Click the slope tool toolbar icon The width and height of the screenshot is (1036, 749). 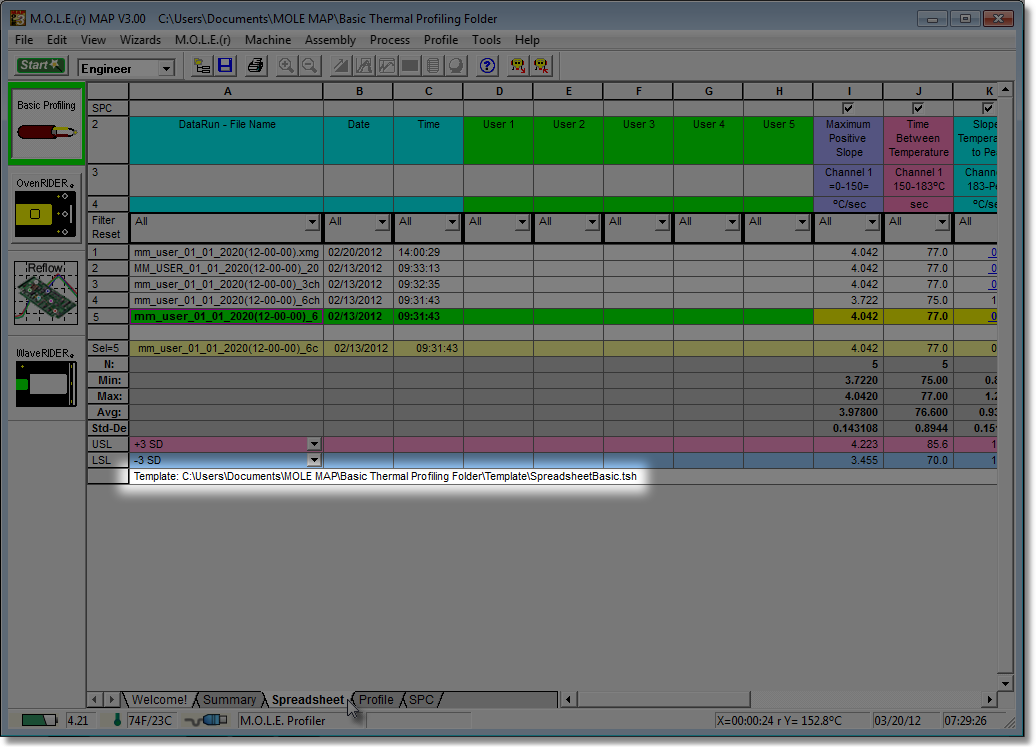pyautogui.click(x=341, y=65)
